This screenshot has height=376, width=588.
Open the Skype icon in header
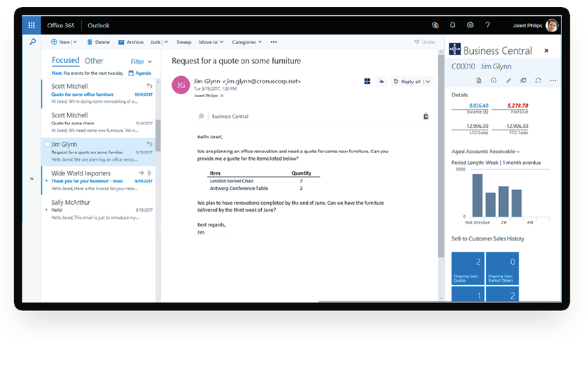point(435,25)
